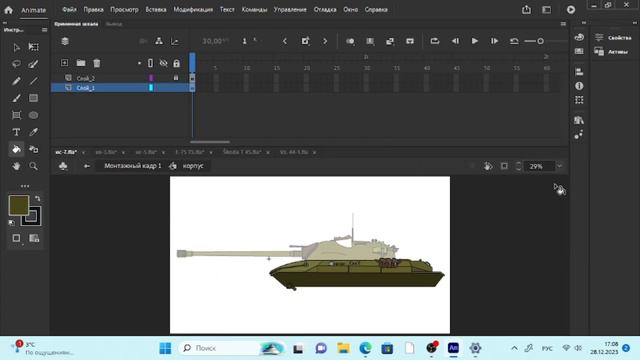Pick the olive fill color swatch
Image resolution: width=640 pixels, height=360 pixels.
[x=19, y=205]
